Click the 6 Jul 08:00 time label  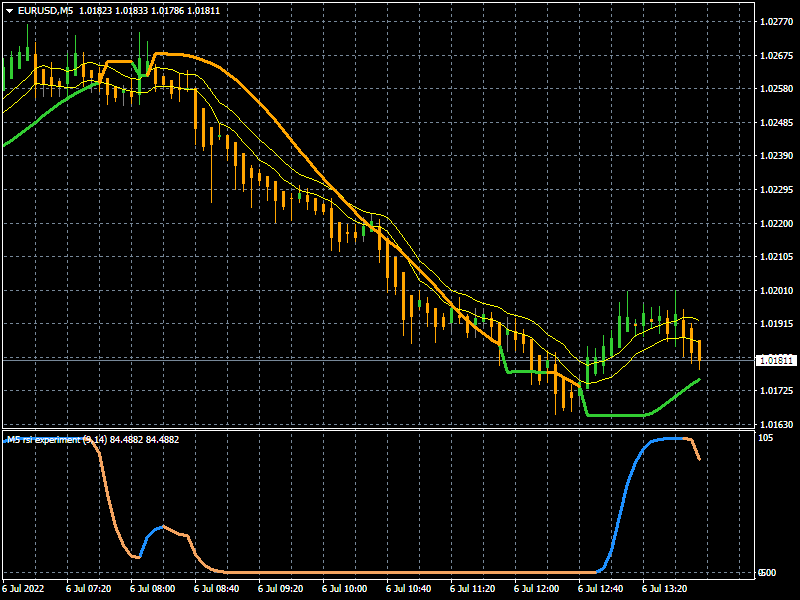[x=153, y=589]
